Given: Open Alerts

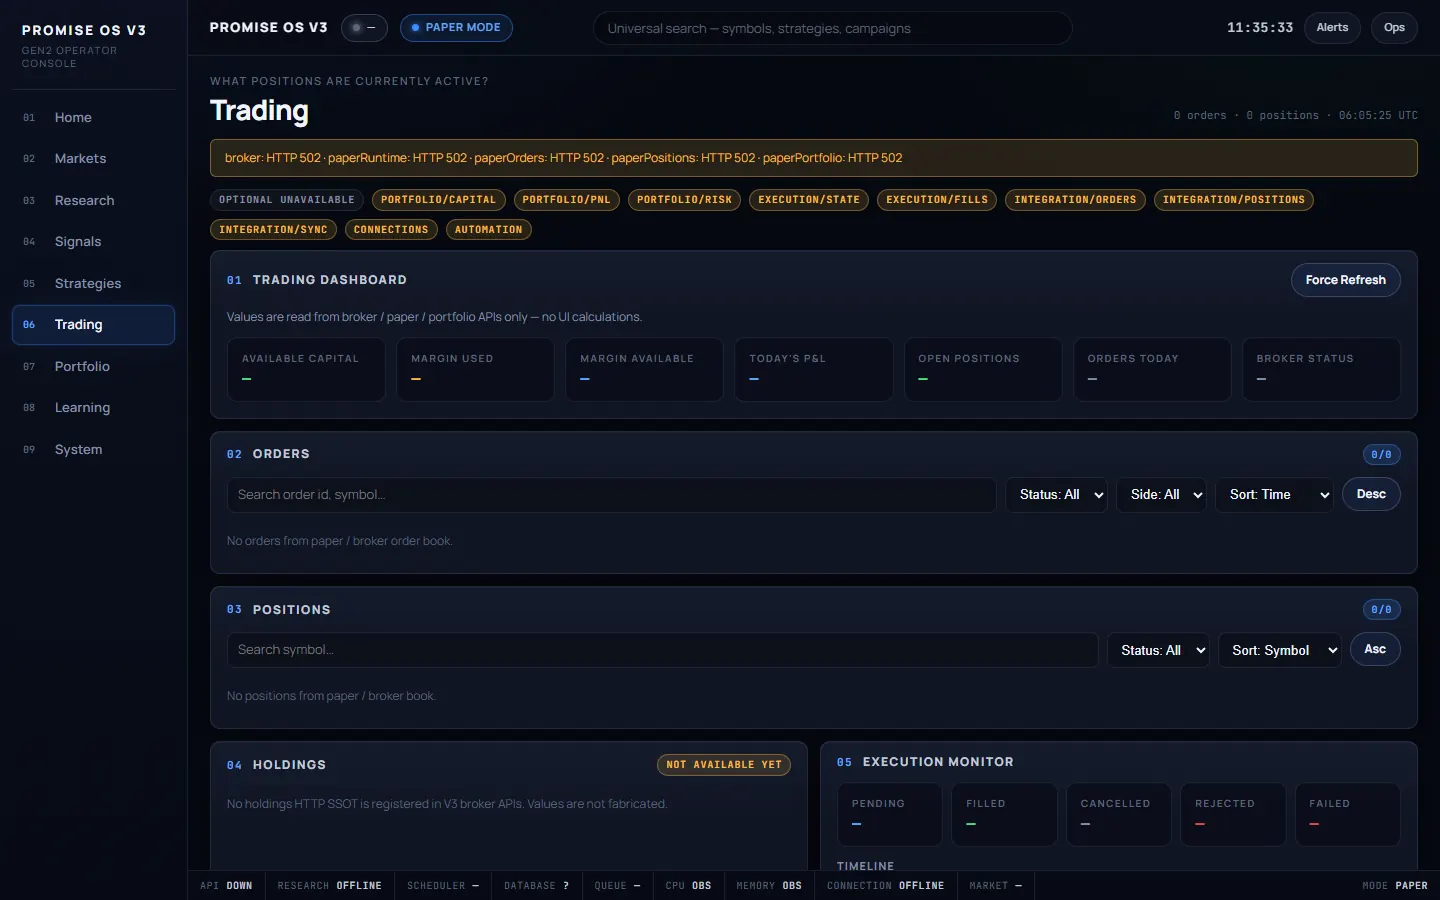Looking at the screenshot, I should pos(1332,28).
